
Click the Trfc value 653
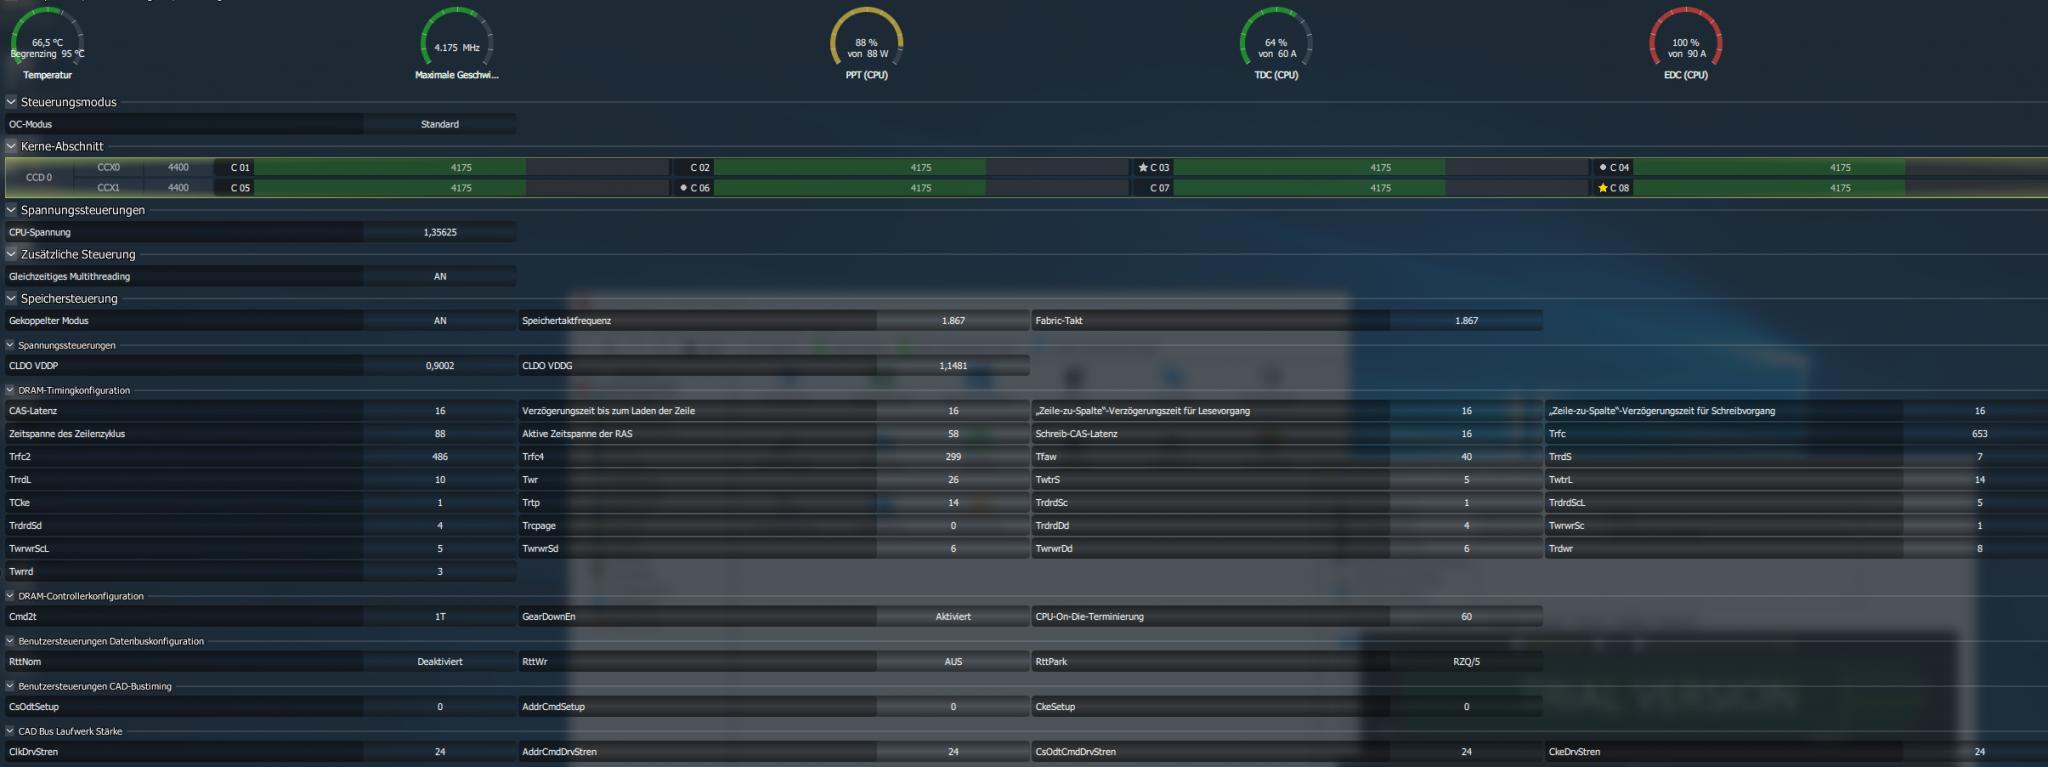pos(1979,434)
